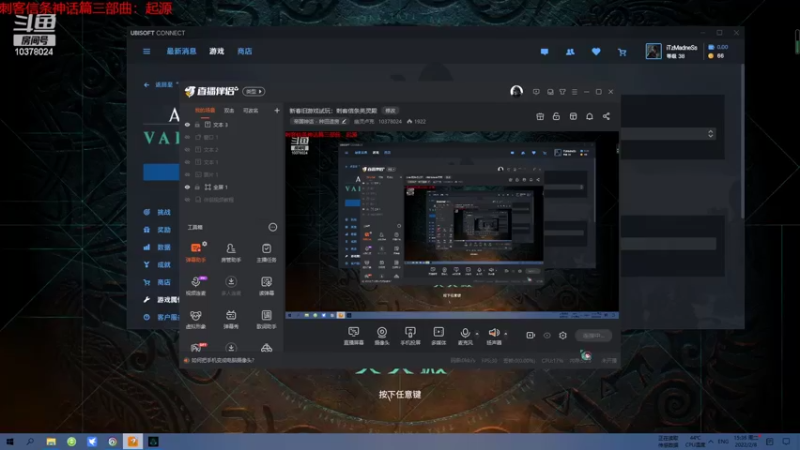Image resolution: width=800 pixels, height=450 pixels.
Task: Collapse the toolbox section with circle button
Action: [x=273, y=227]
